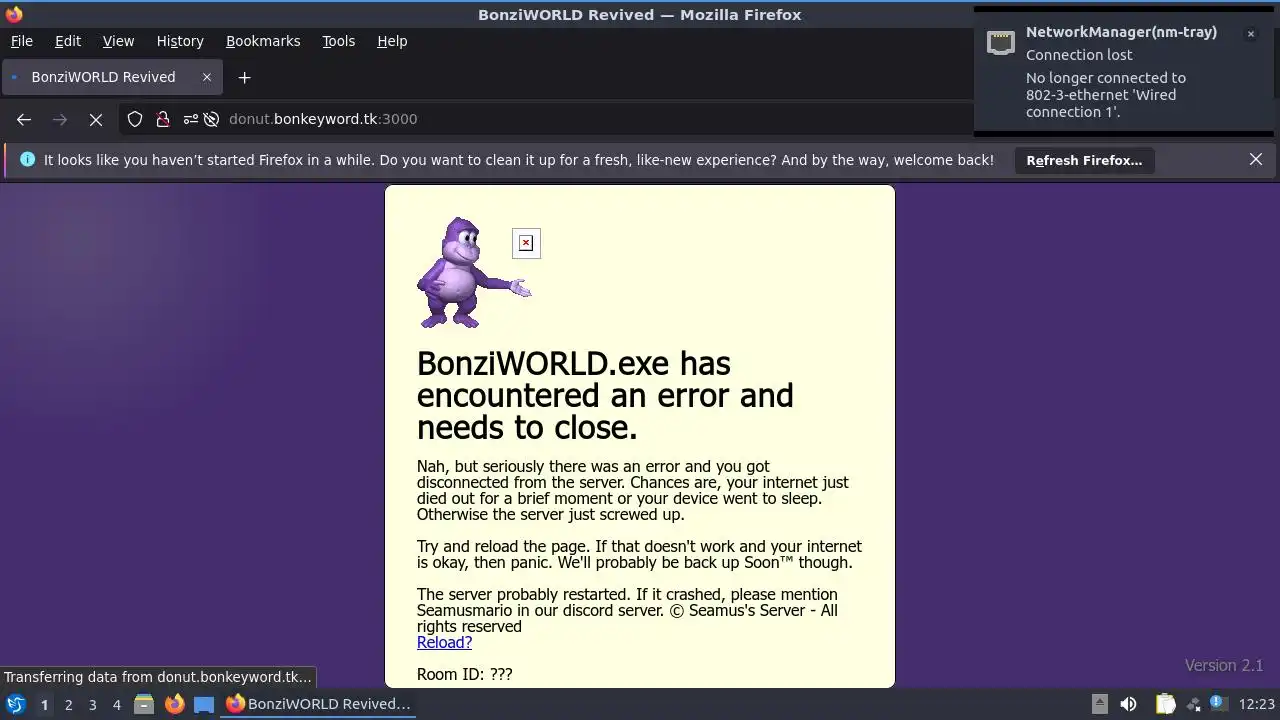Open the View menu
Screen dimensions: 1280x720
point(118,41)
